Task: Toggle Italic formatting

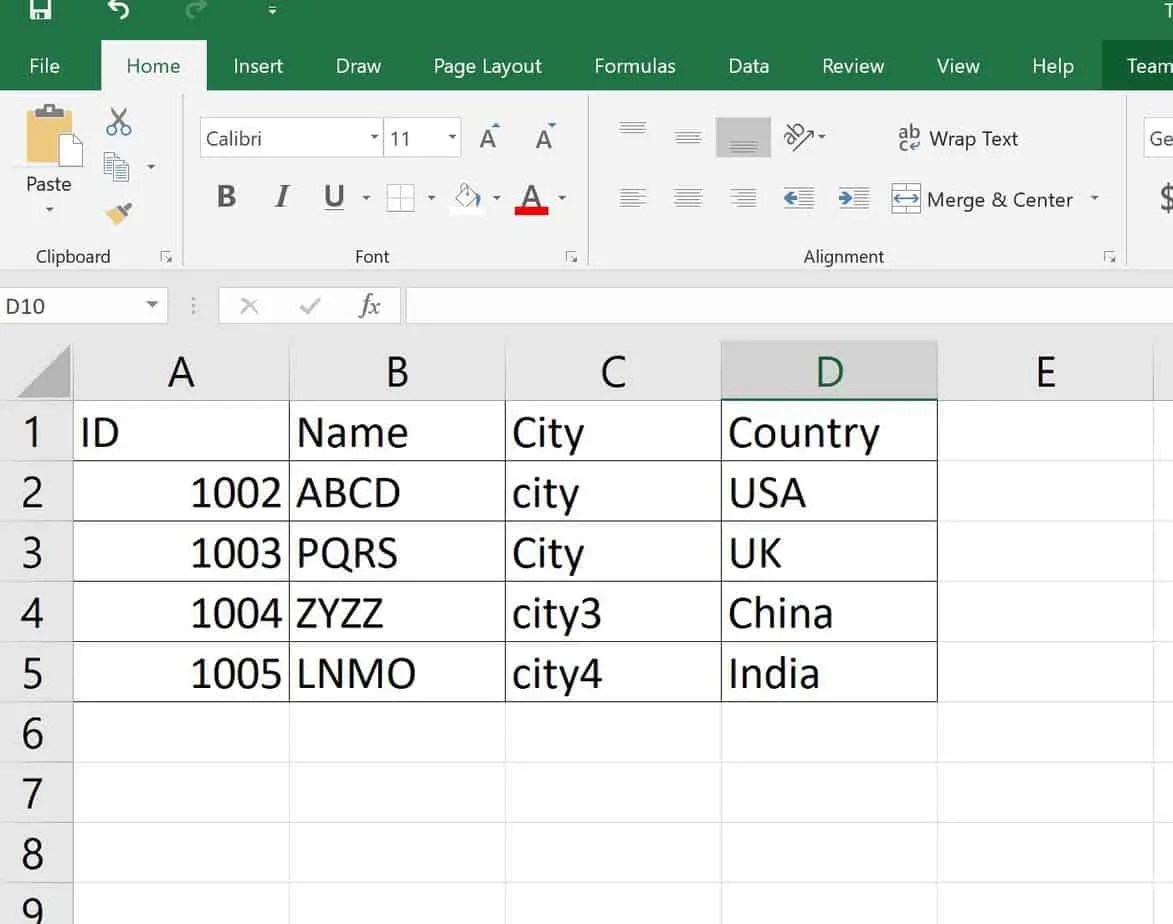Action: click(281, 197)
